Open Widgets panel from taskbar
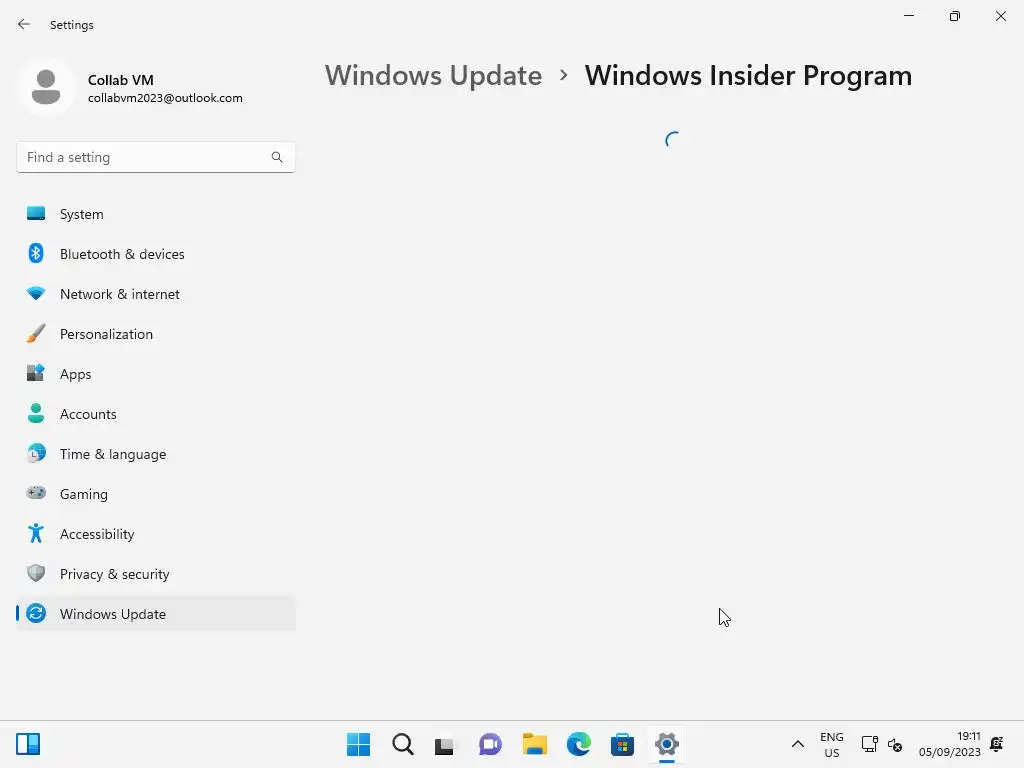Viewport: 1024px width, 768px height. [28, 744]
